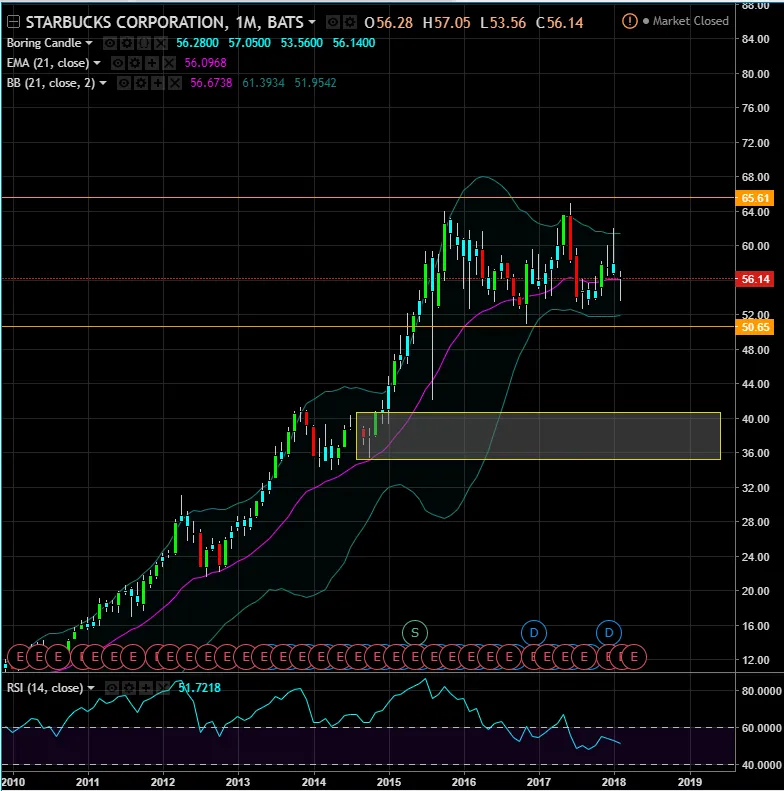Click the blue D dividend marker near 2018
The height and width of the screenshot is (791, 784).
tap(609, 633)
